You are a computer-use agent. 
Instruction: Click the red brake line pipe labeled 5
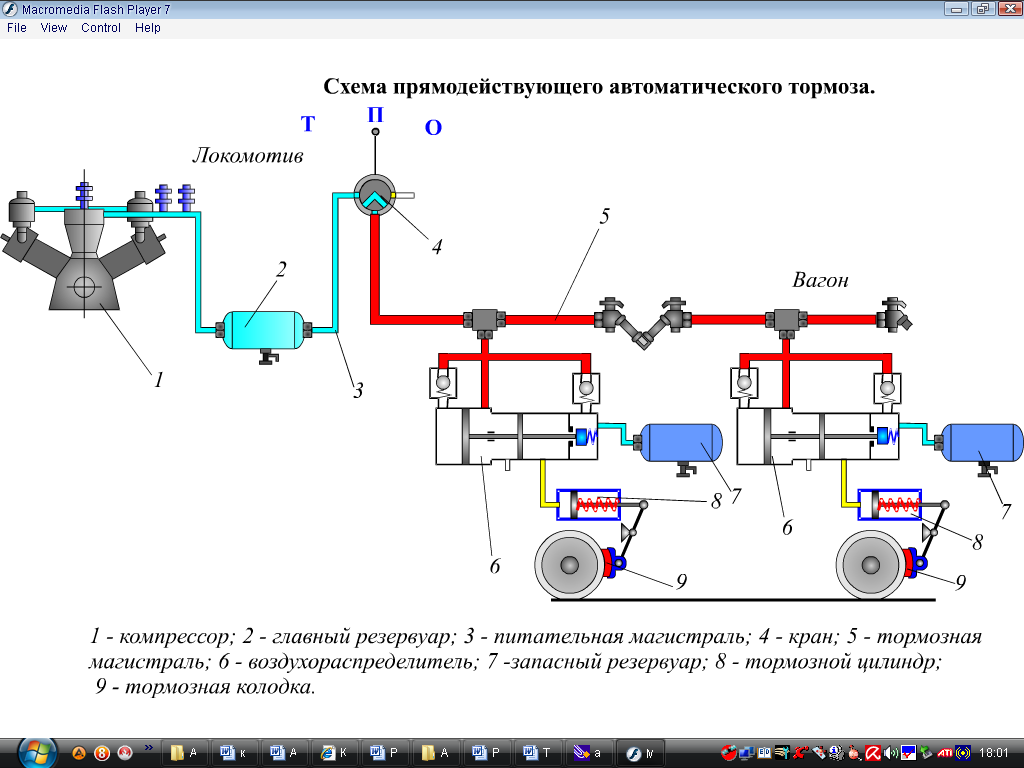tap(550, 320)
